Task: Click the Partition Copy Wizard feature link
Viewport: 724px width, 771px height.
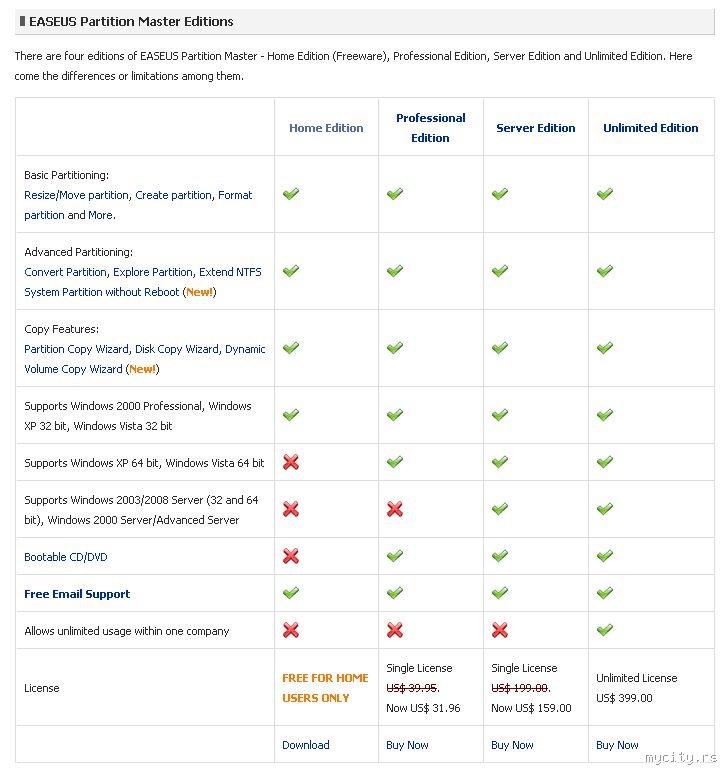Action: (76, 349)
